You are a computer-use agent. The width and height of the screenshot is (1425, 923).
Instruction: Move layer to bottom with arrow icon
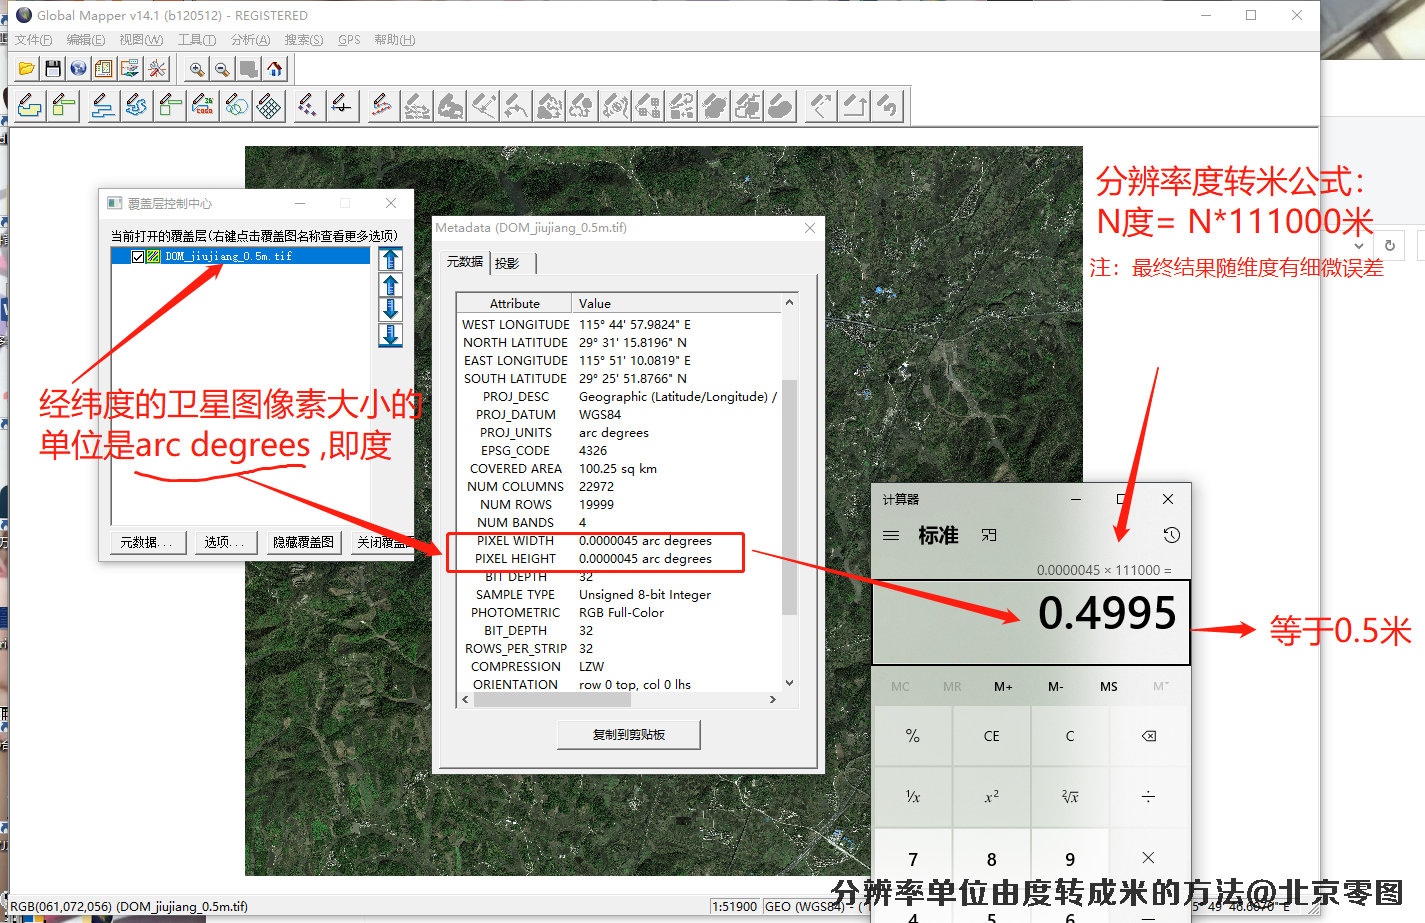pyautogui.click(x=391, y=335)
